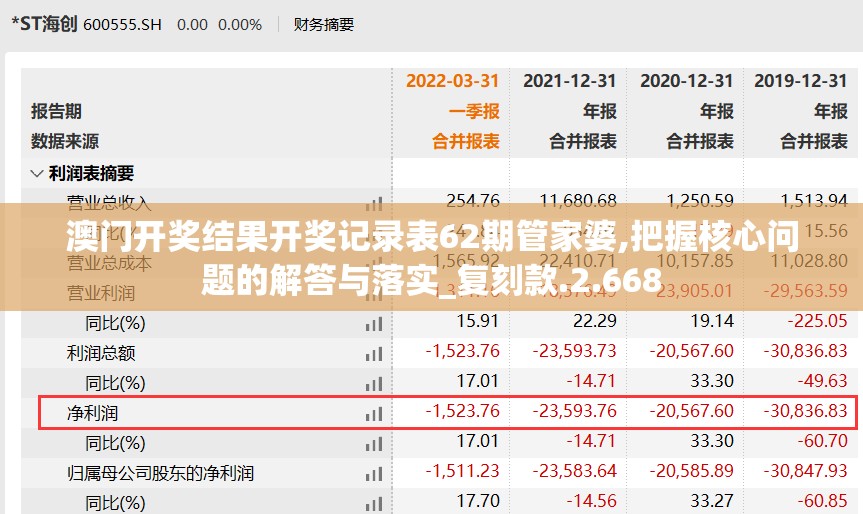Click the 同比 value -60.85
The image size is (863, 514).
tap(823, 501)
